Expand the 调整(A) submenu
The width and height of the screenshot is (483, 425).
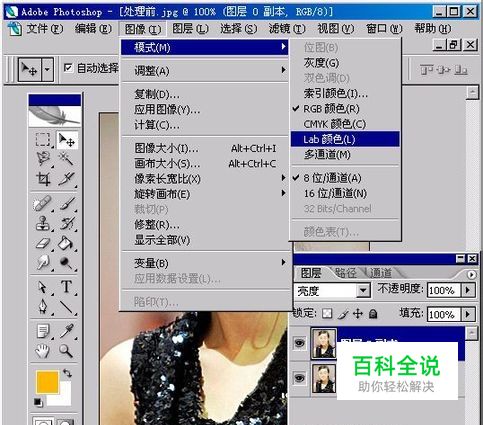(x=204, y=71)
